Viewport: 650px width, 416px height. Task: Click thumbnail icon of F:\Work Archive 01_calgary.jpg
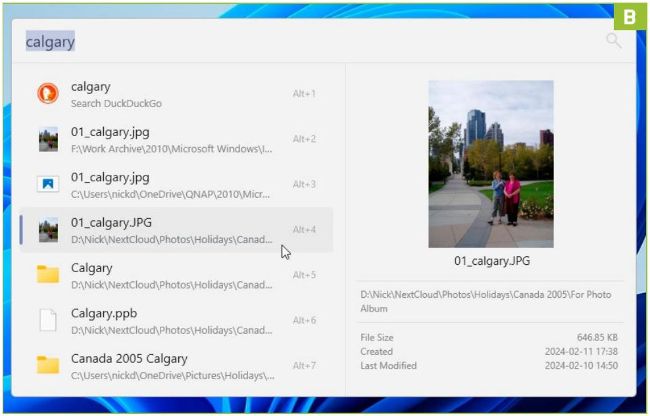48,139
